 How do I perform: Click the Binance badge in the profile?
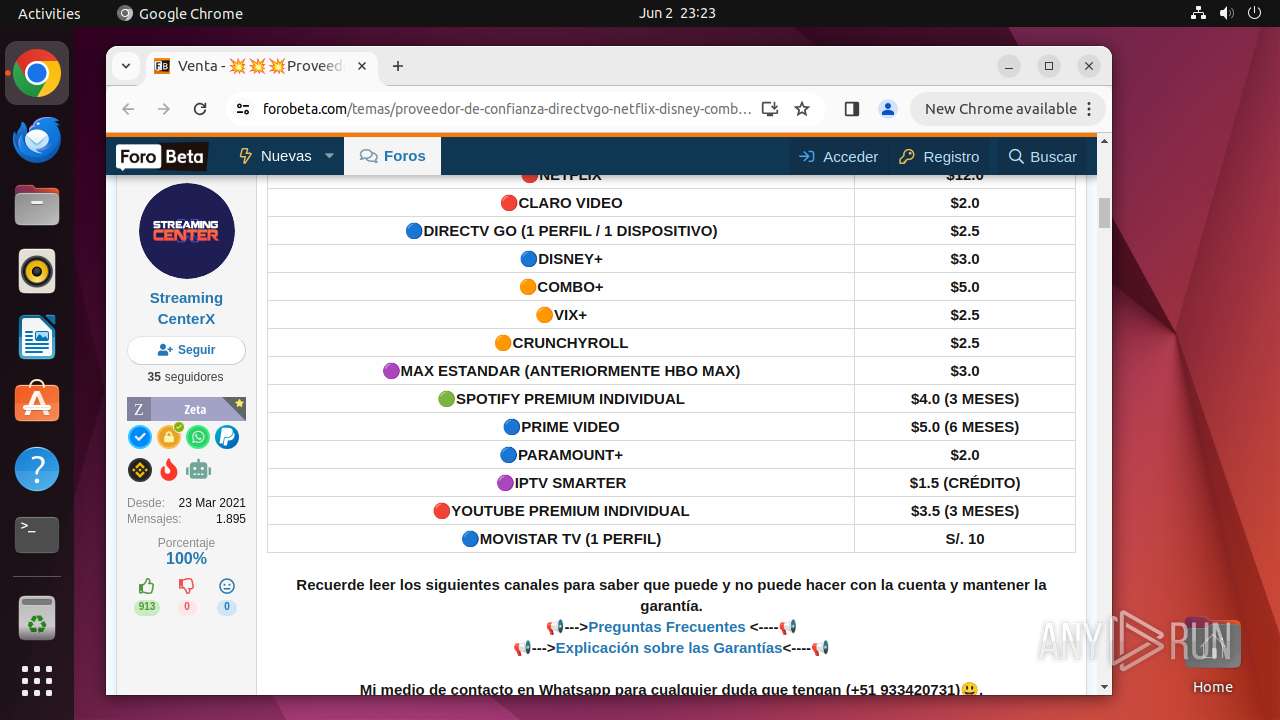coord(140,469)
